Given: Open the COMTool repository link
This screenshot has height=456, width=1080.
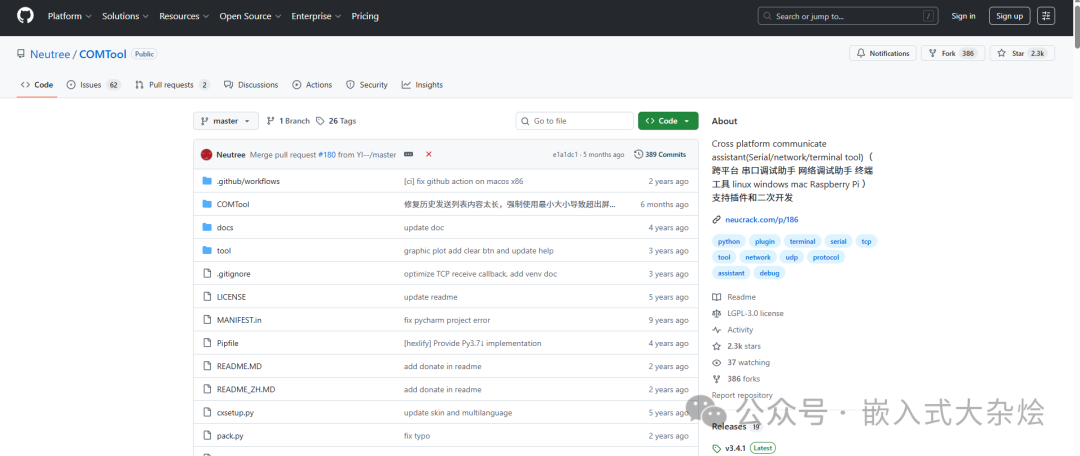Looking at the screenshot, I should click(x=104, y=54).
